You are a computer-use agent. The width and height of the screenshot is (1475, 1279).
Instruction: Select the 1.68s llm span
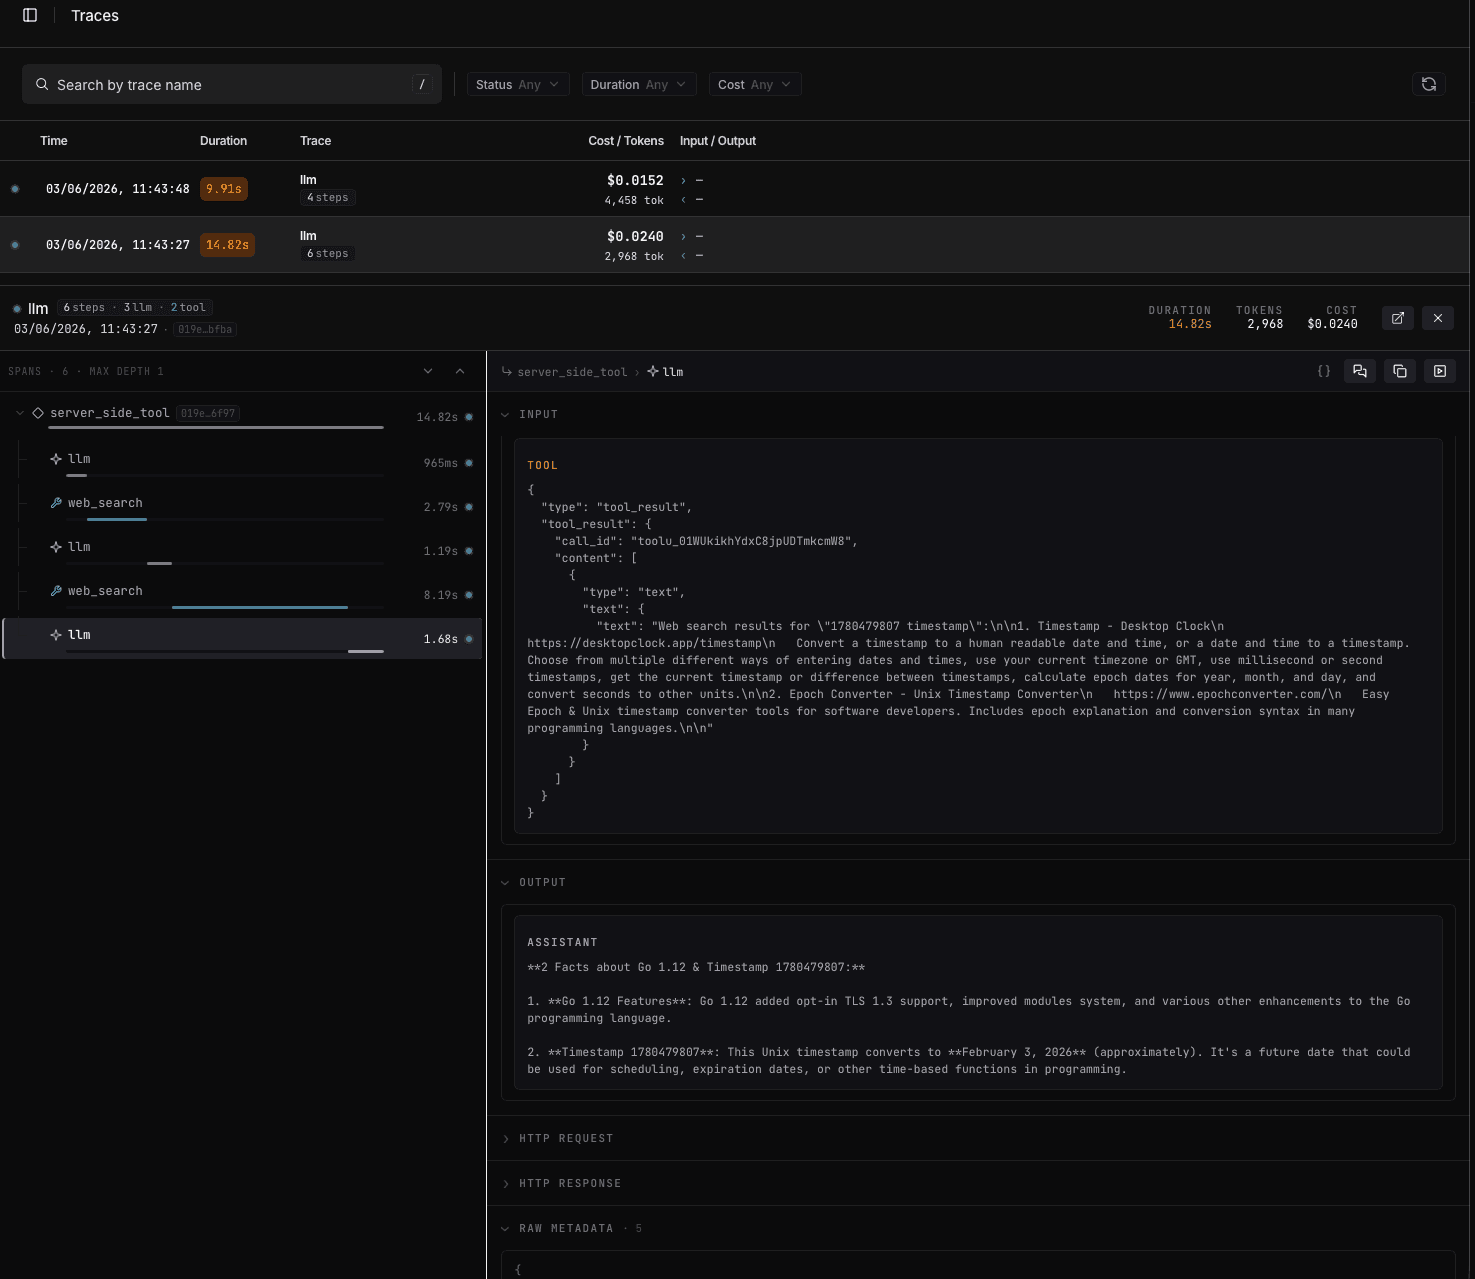[242, 639]
